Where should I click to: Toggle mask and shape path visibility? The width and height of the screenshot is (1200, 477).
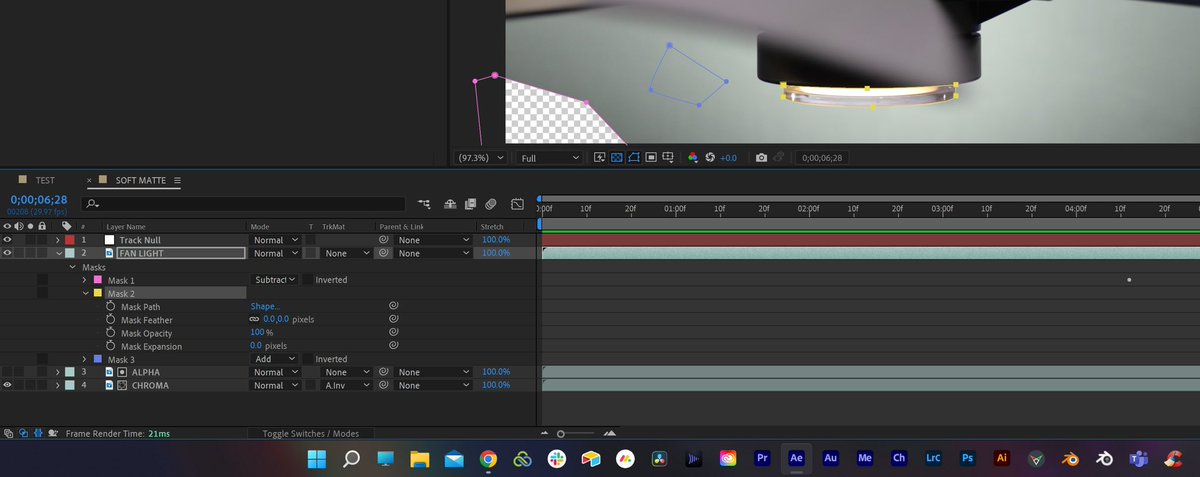point(634,158)
